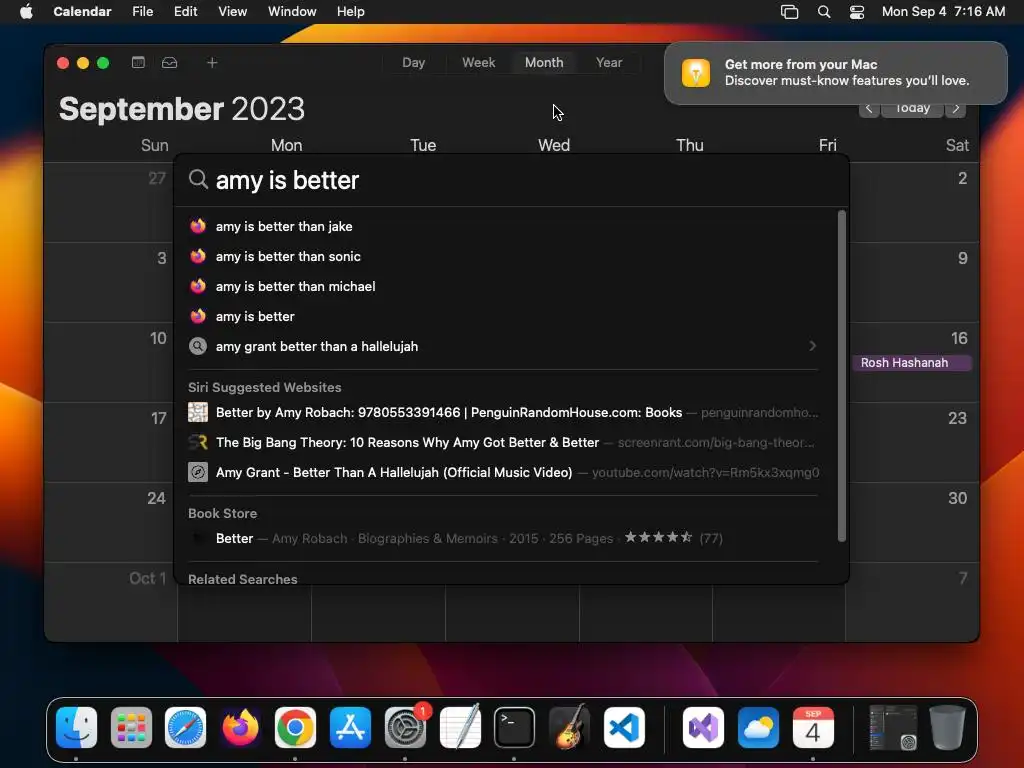
Task: Open the Trash in the dock
Action: coord(947,727)
